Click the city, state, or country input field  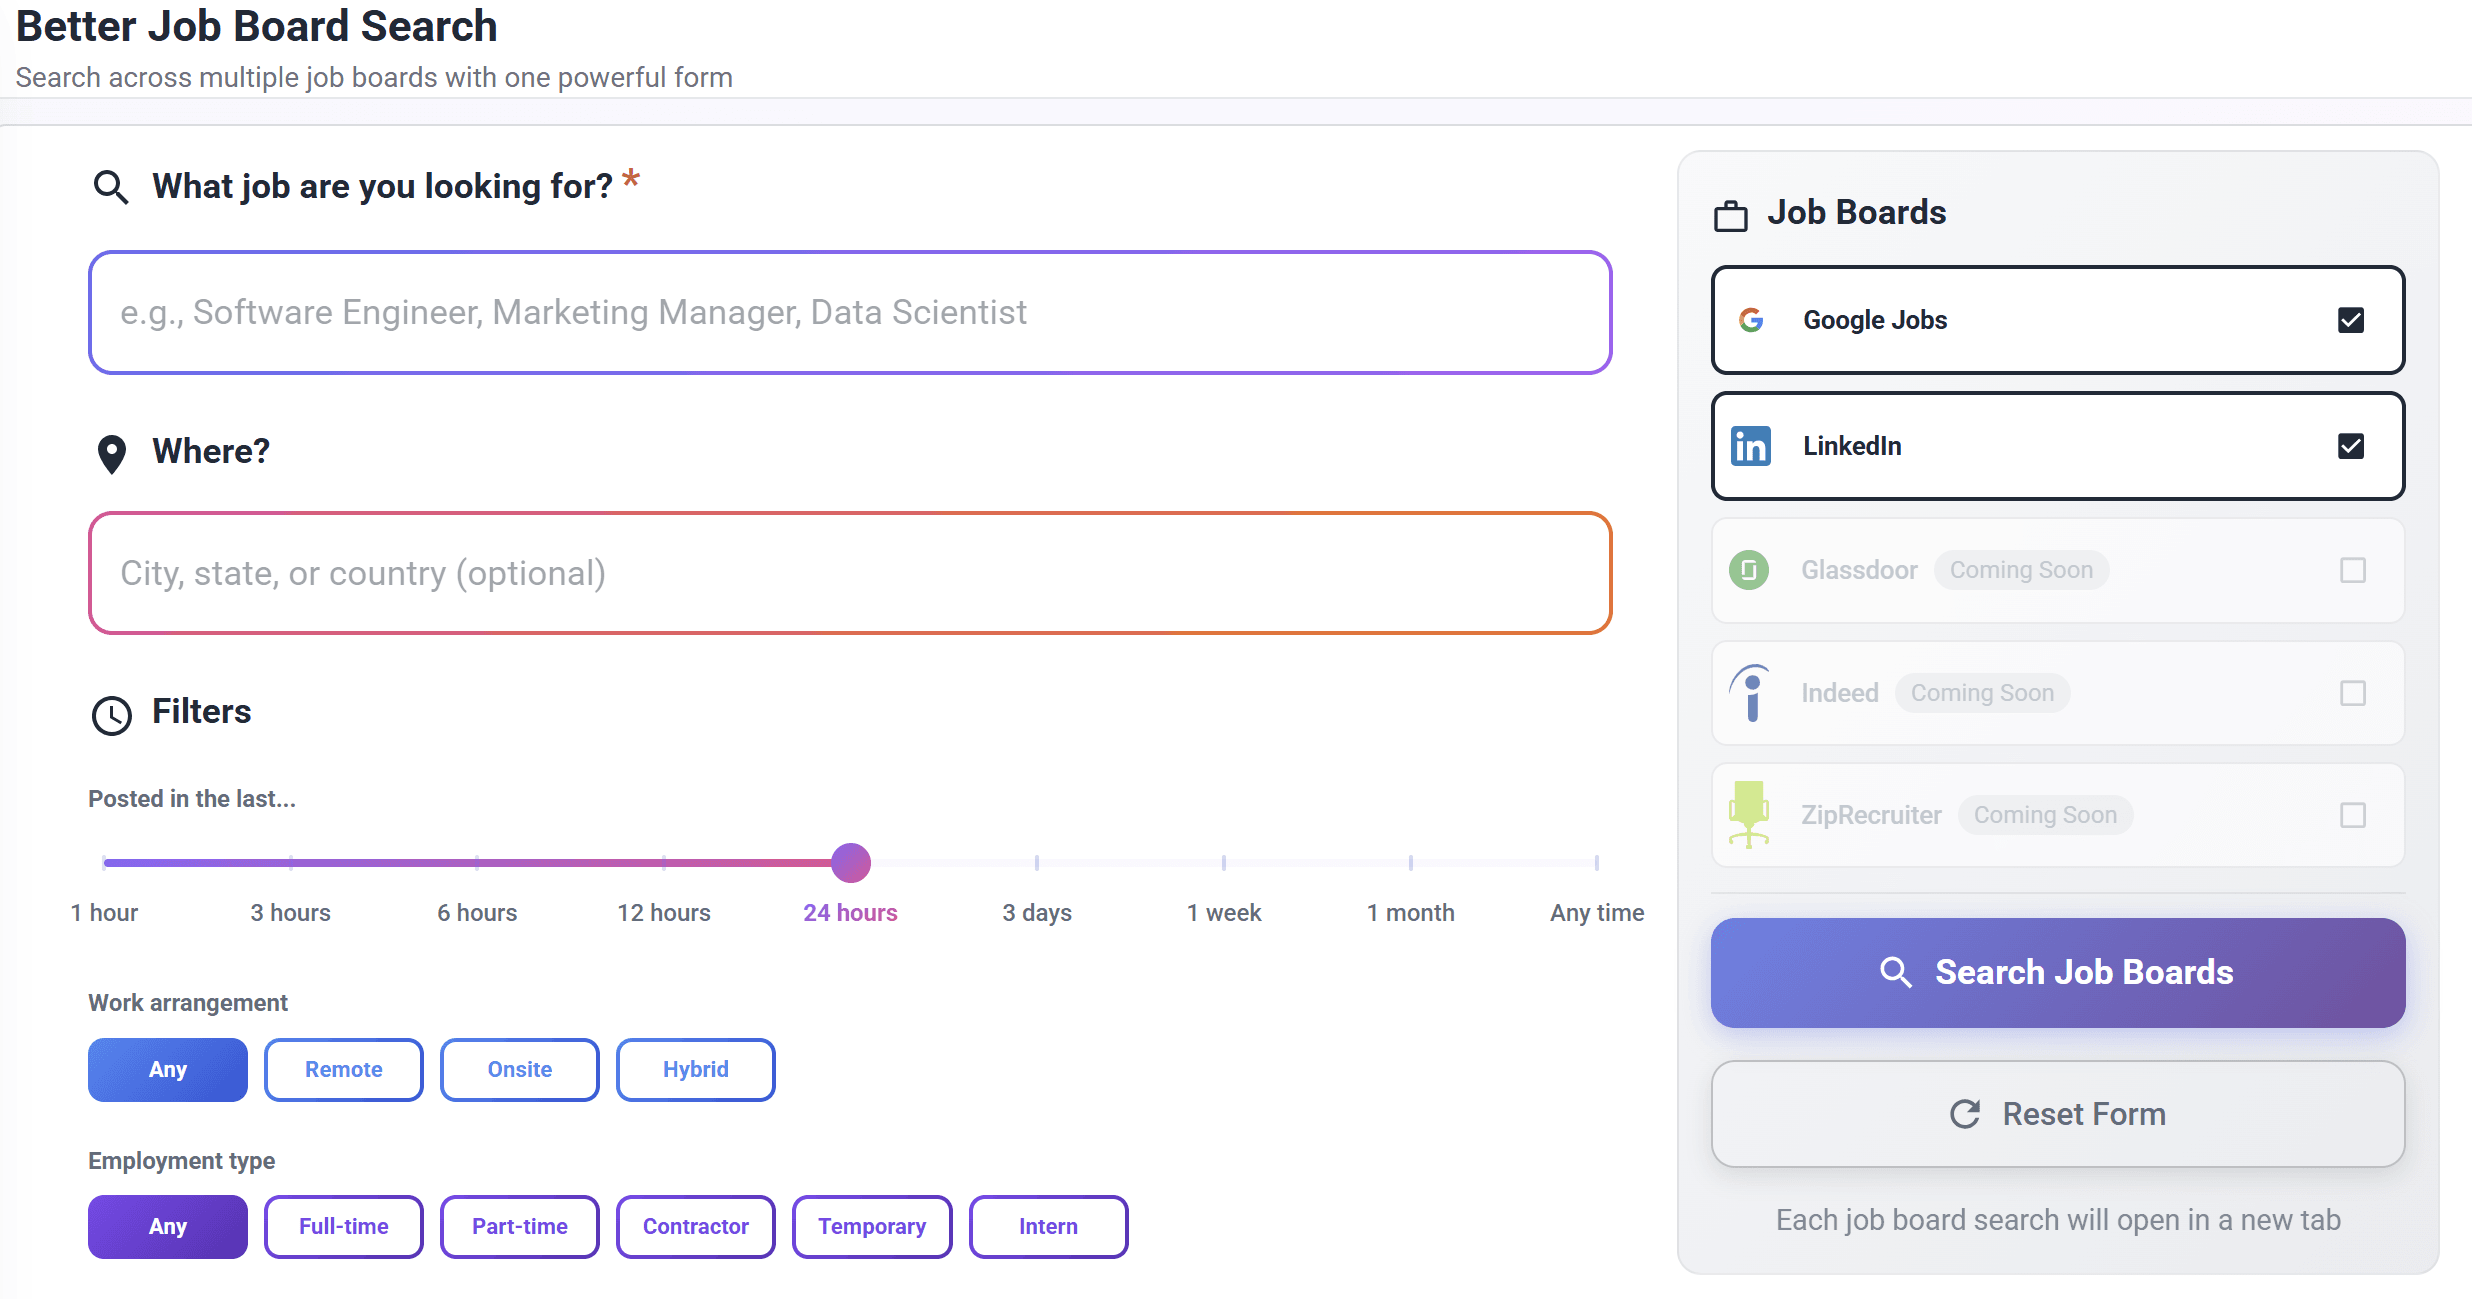point(849,573)
